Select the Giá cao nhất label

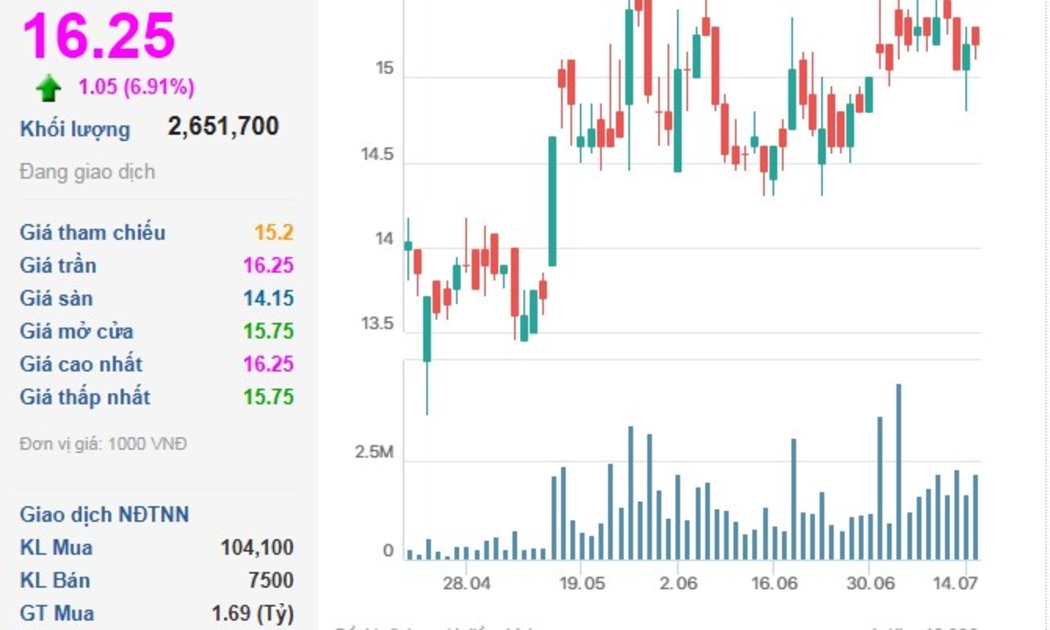[x=81, y=365]
